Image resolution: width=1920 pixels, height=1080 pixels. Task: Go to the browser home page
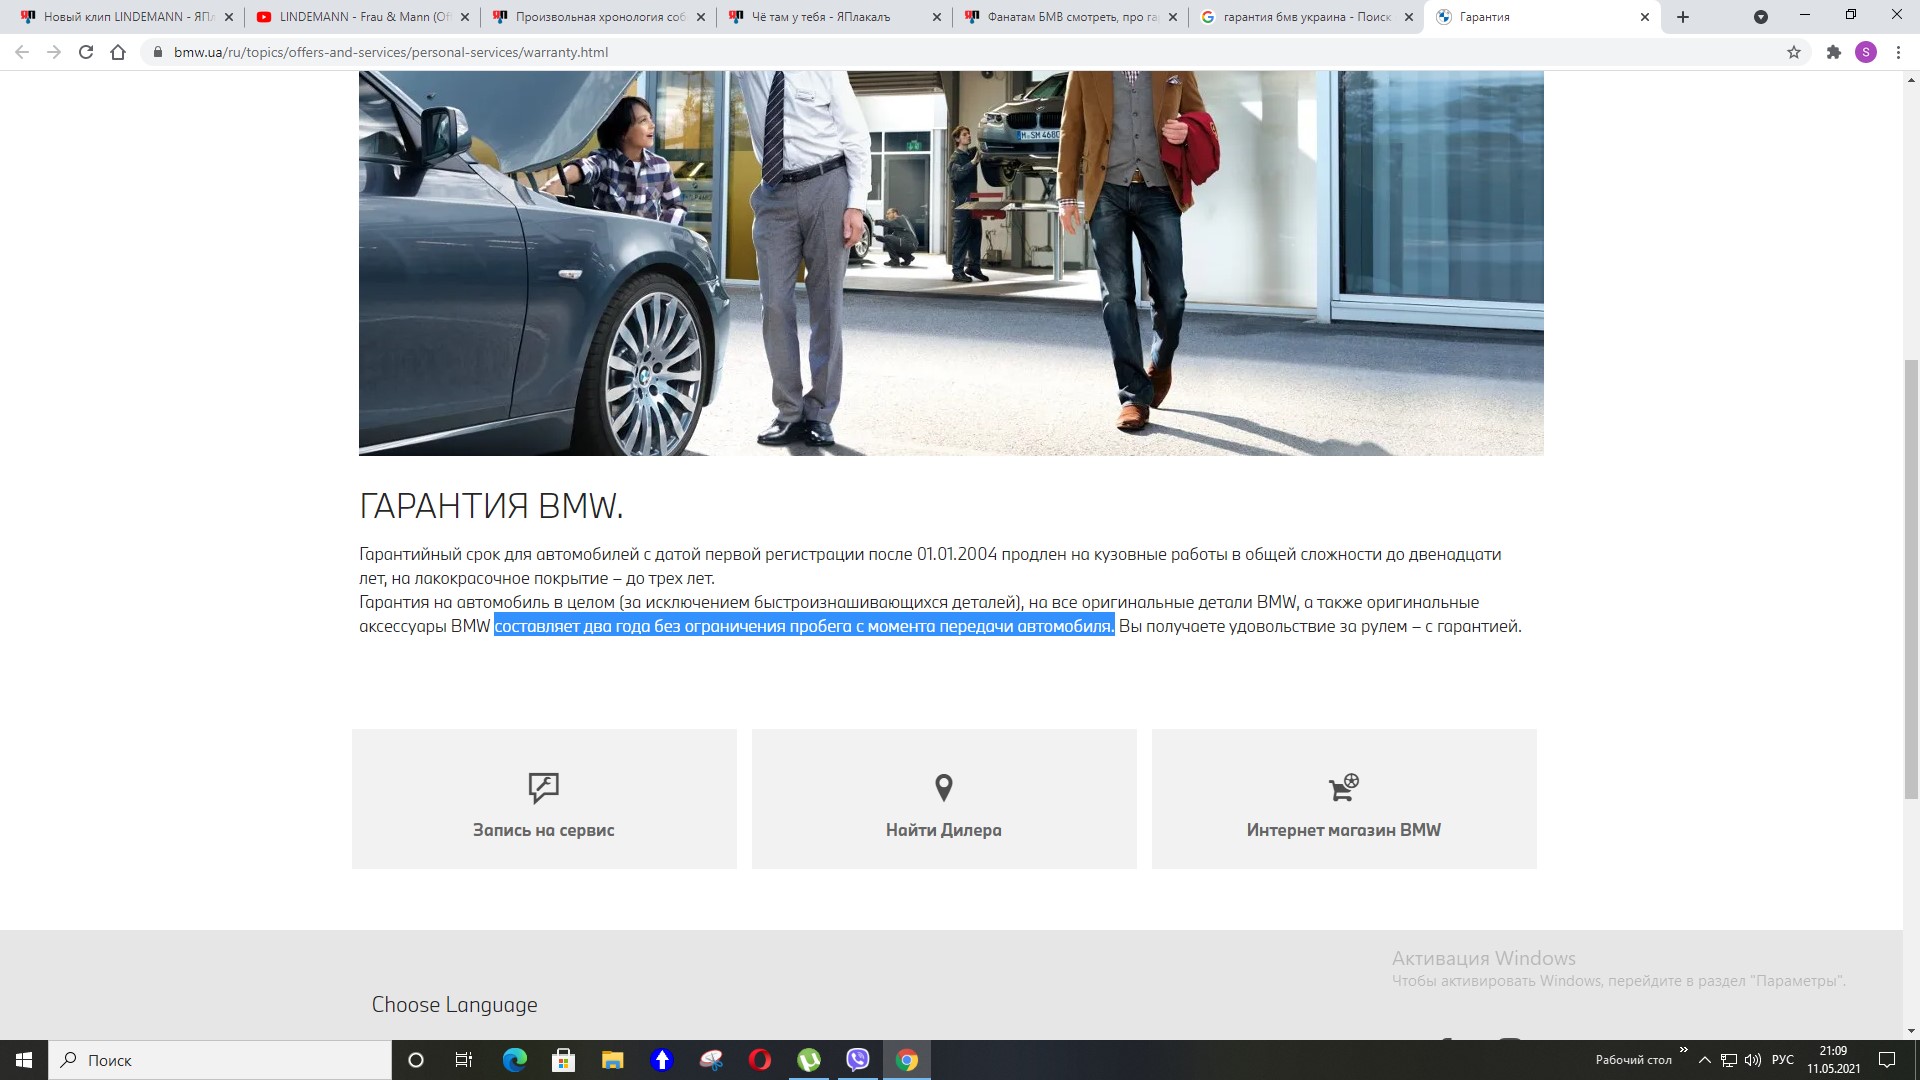click(x=118, y=52)
